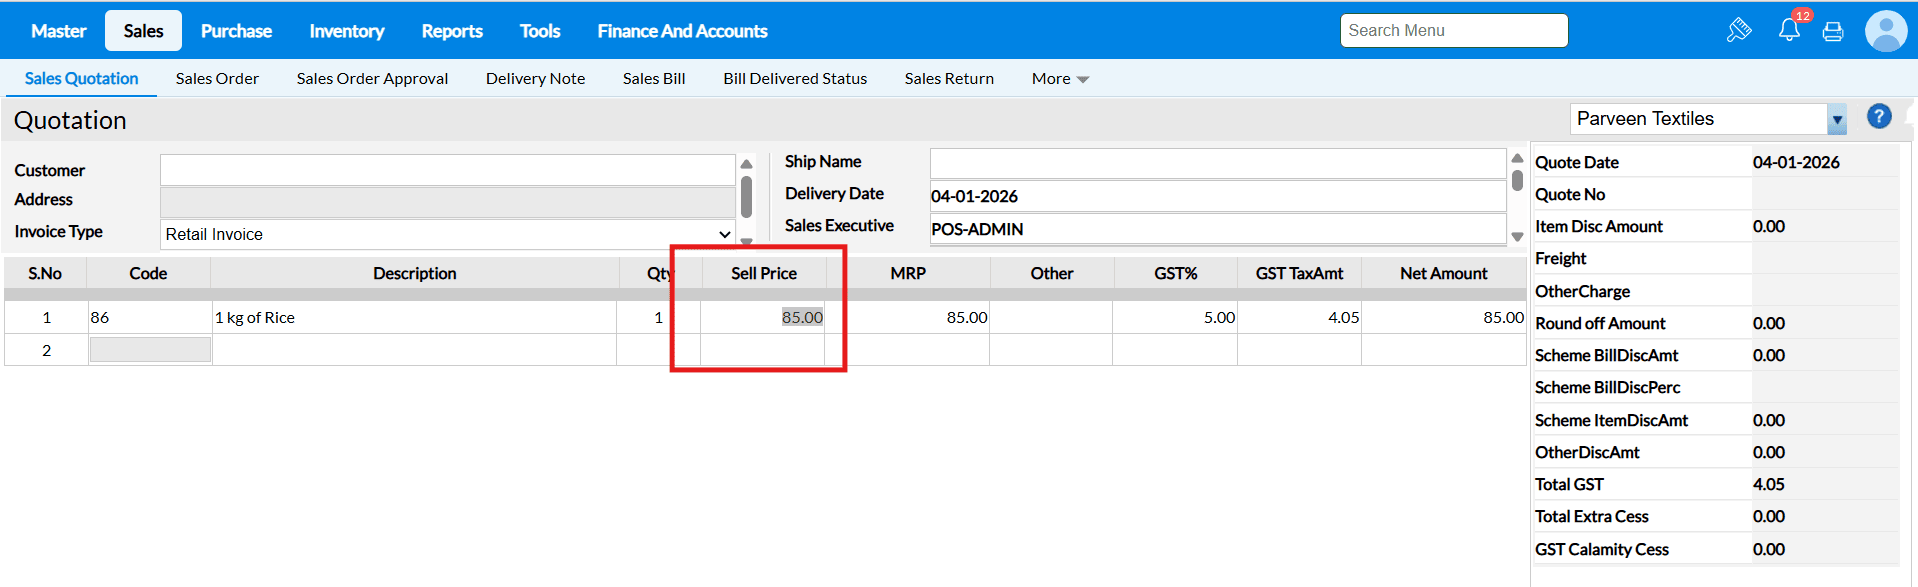
Task: Focus the Customer input field
Action: click(x=447, y=170)
